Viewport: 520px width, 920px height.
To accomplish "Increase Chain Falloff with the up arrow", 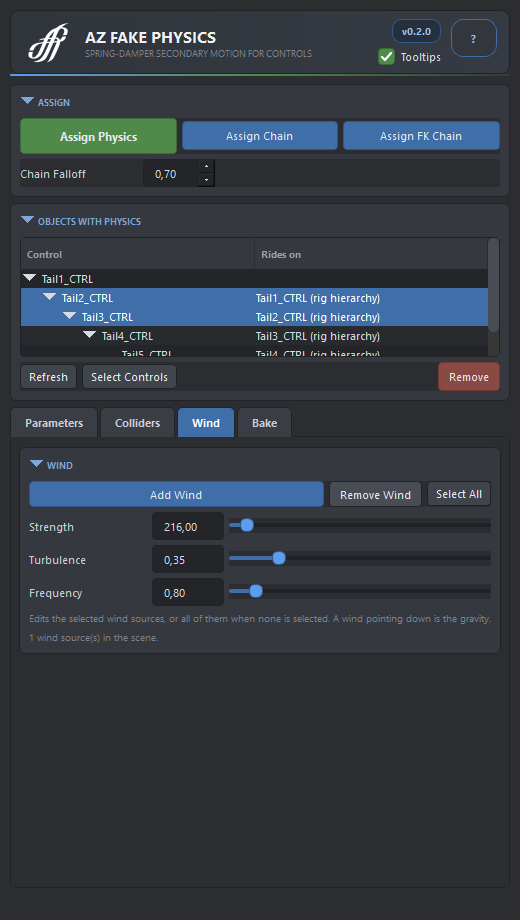I will 206,167.
